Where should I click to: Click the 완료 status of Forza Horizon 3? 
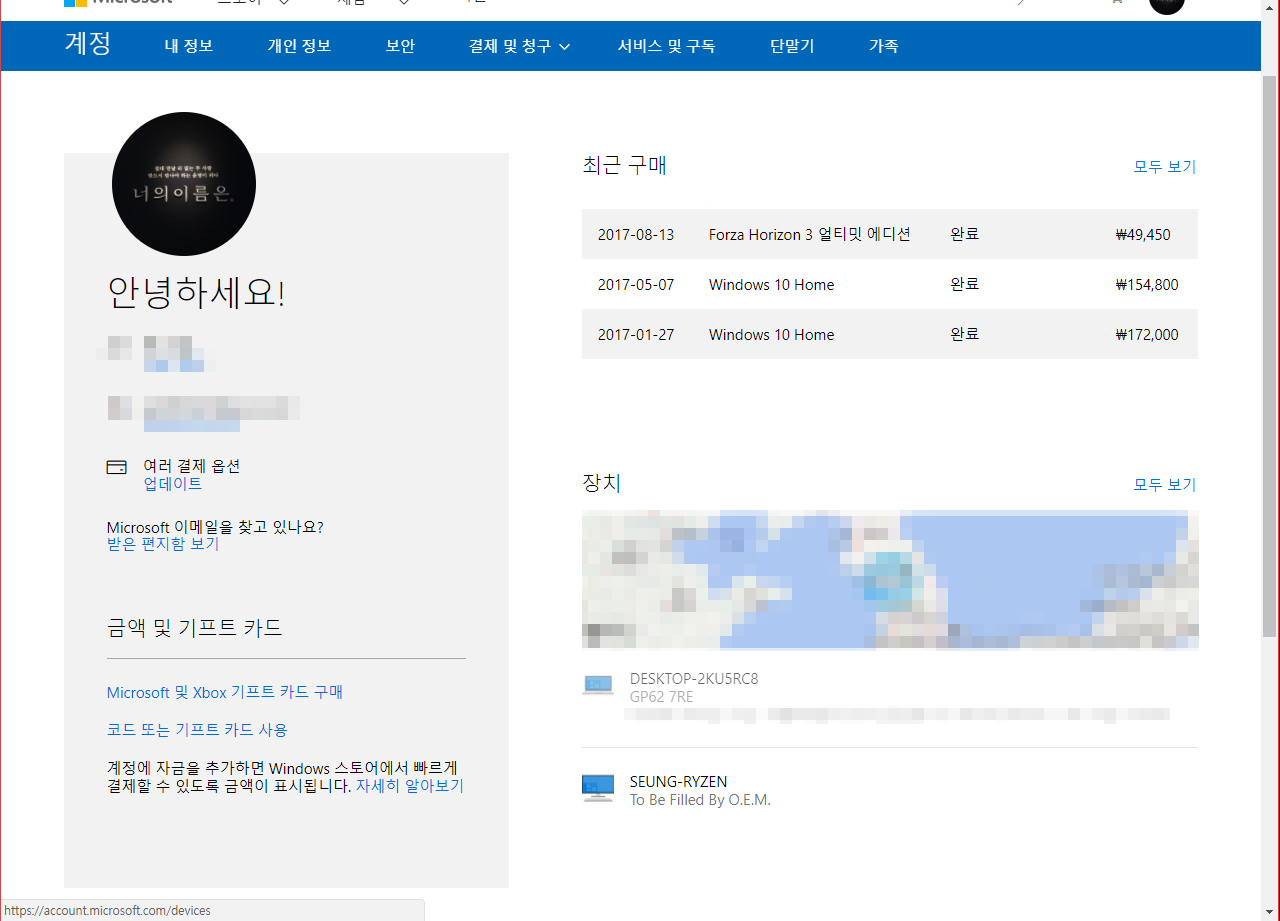click(x=965, y=235)
